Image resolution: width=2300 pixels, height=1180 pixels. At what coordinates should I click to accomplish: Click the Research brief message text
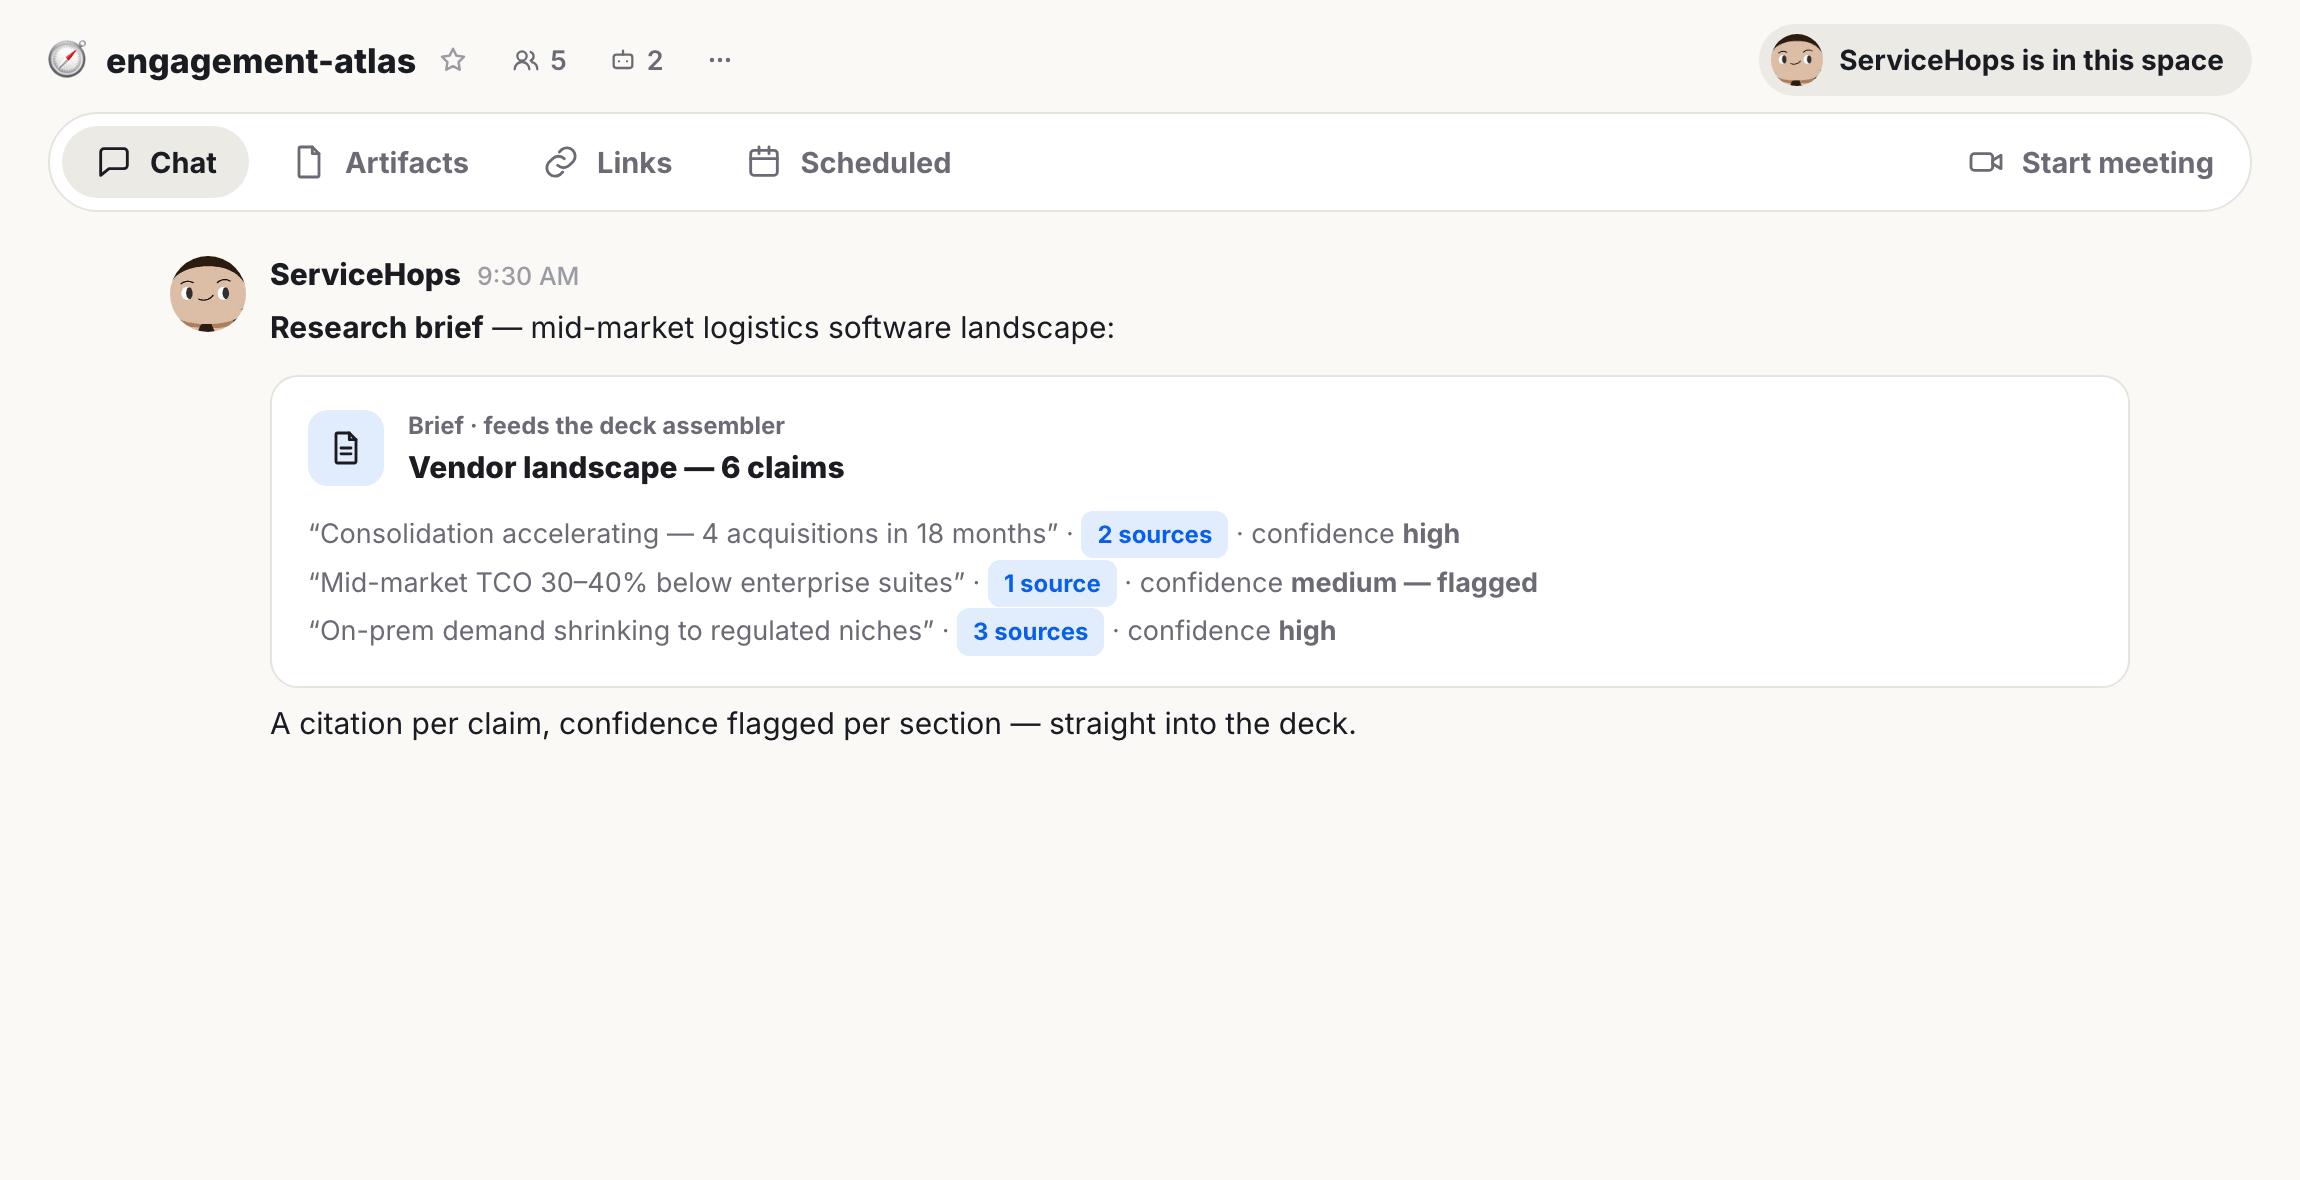pyautogui.click(x=692, y=328)
